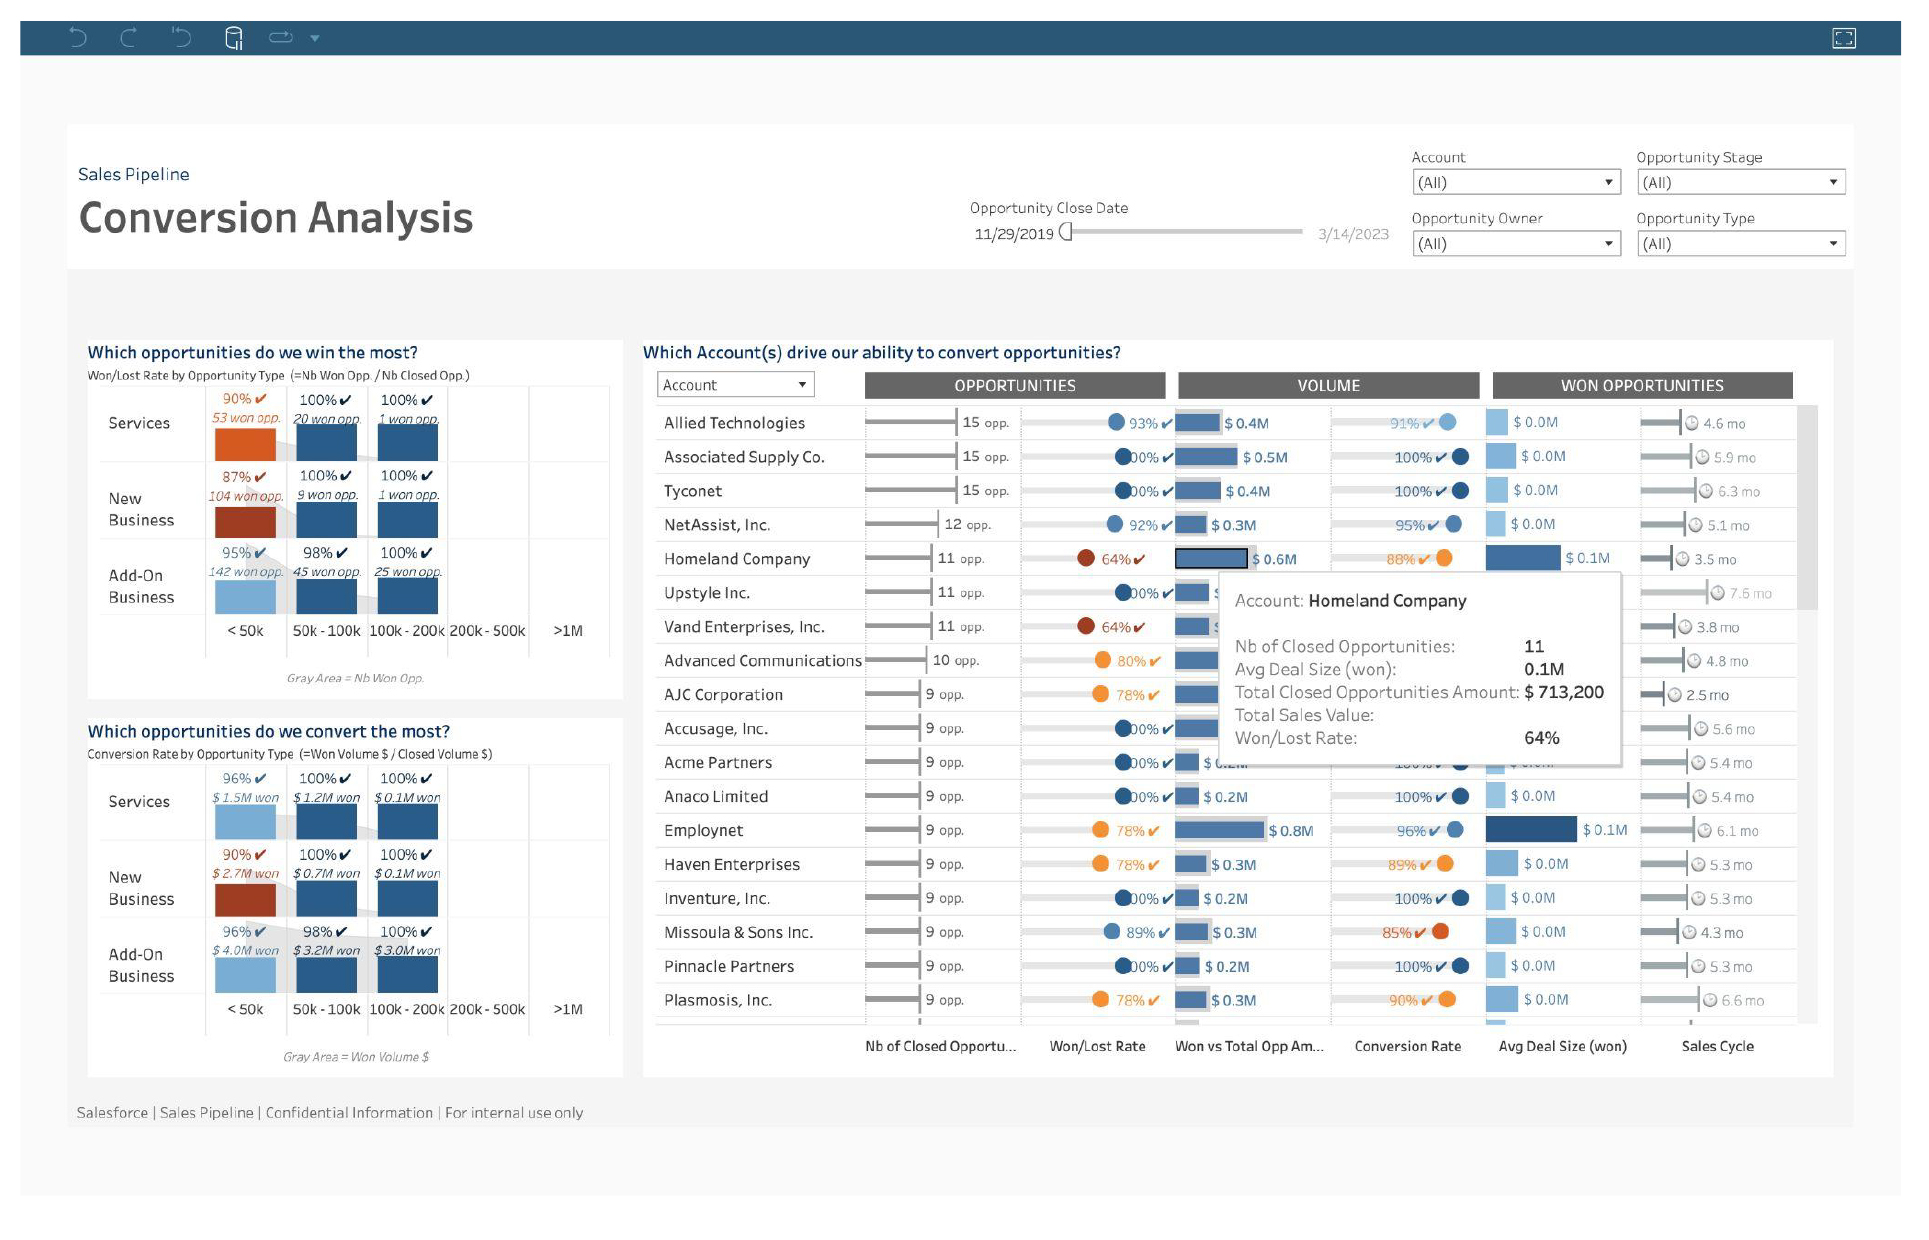The width and height of the screenshot is (1929, 1240).
Task: Click the Redo arrow icon in toolbar
Action: [129, 38]
